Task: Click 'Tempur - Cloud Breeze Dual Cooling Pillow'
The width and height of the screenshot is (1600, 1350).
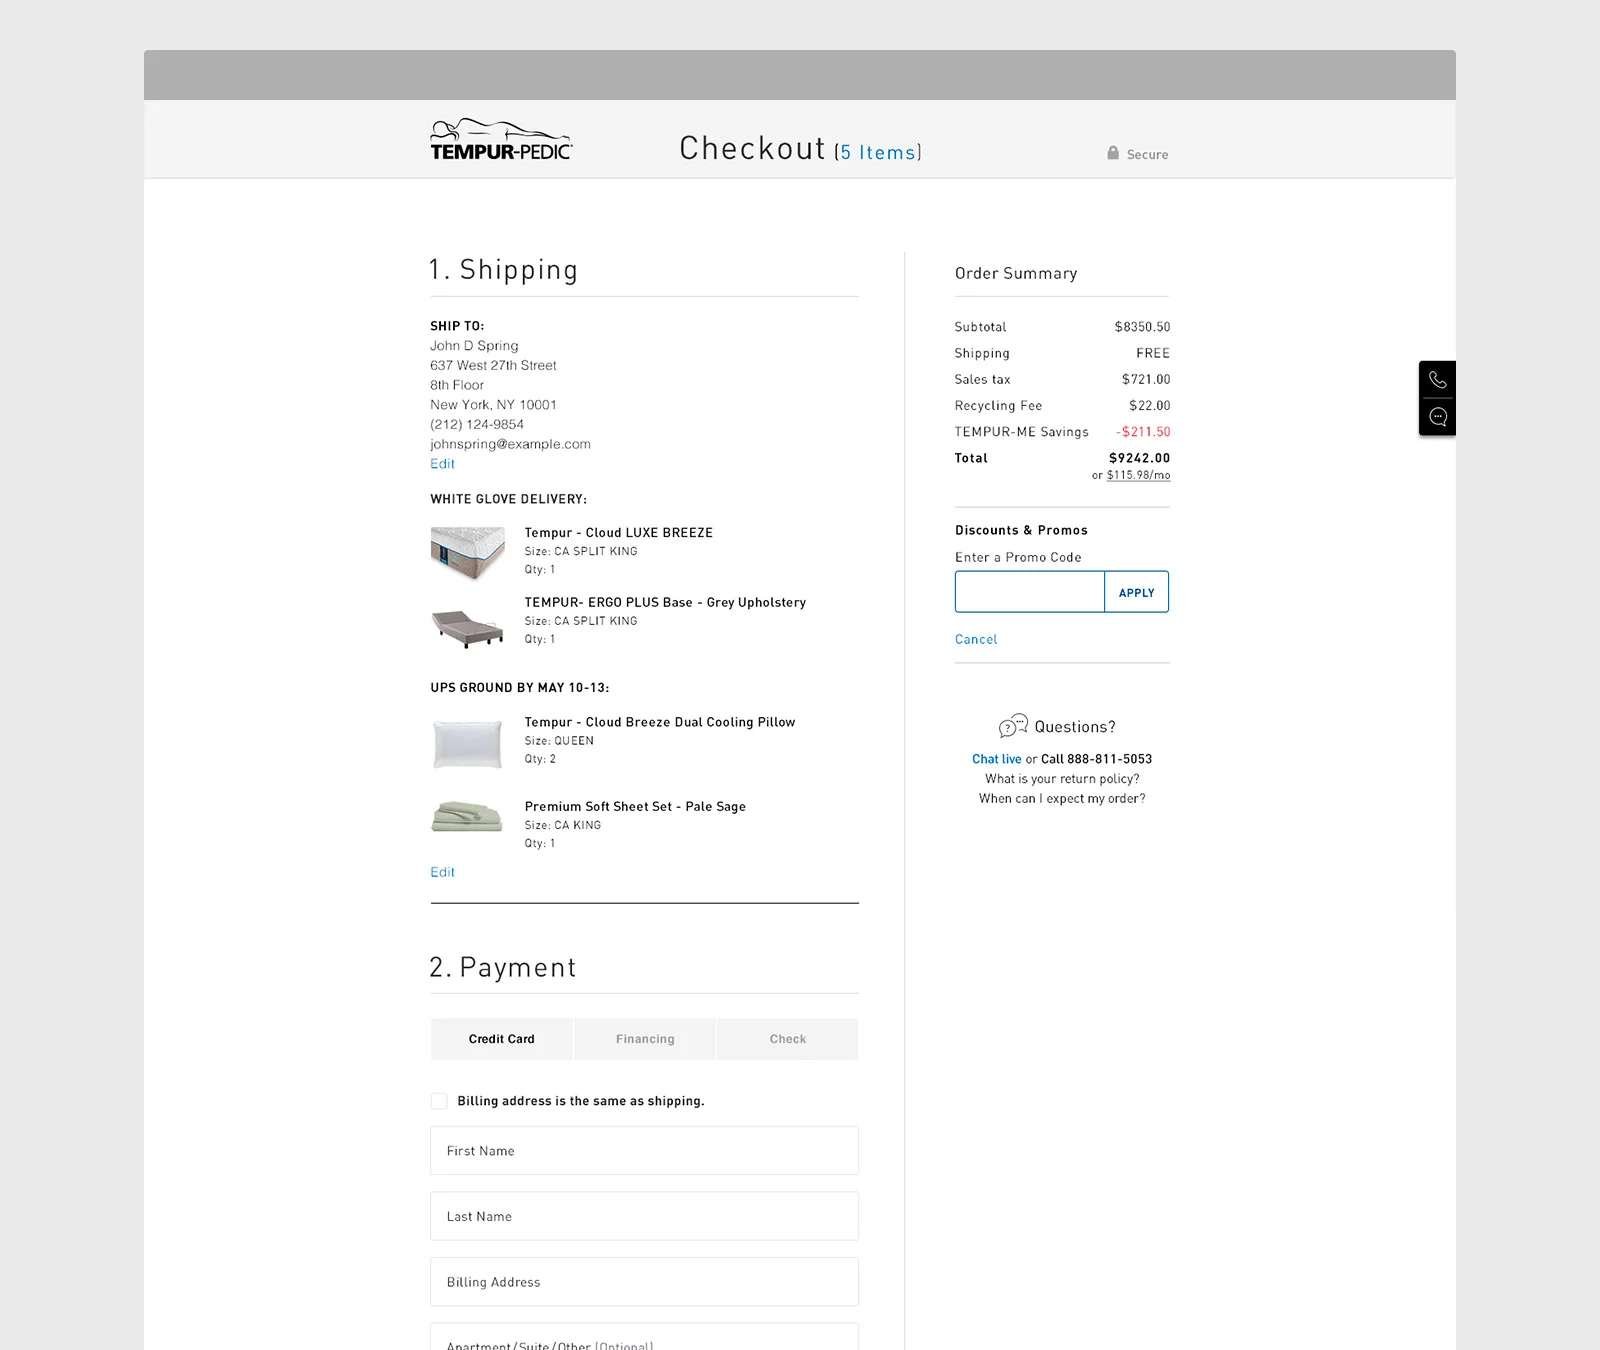Action: (660, 722)
